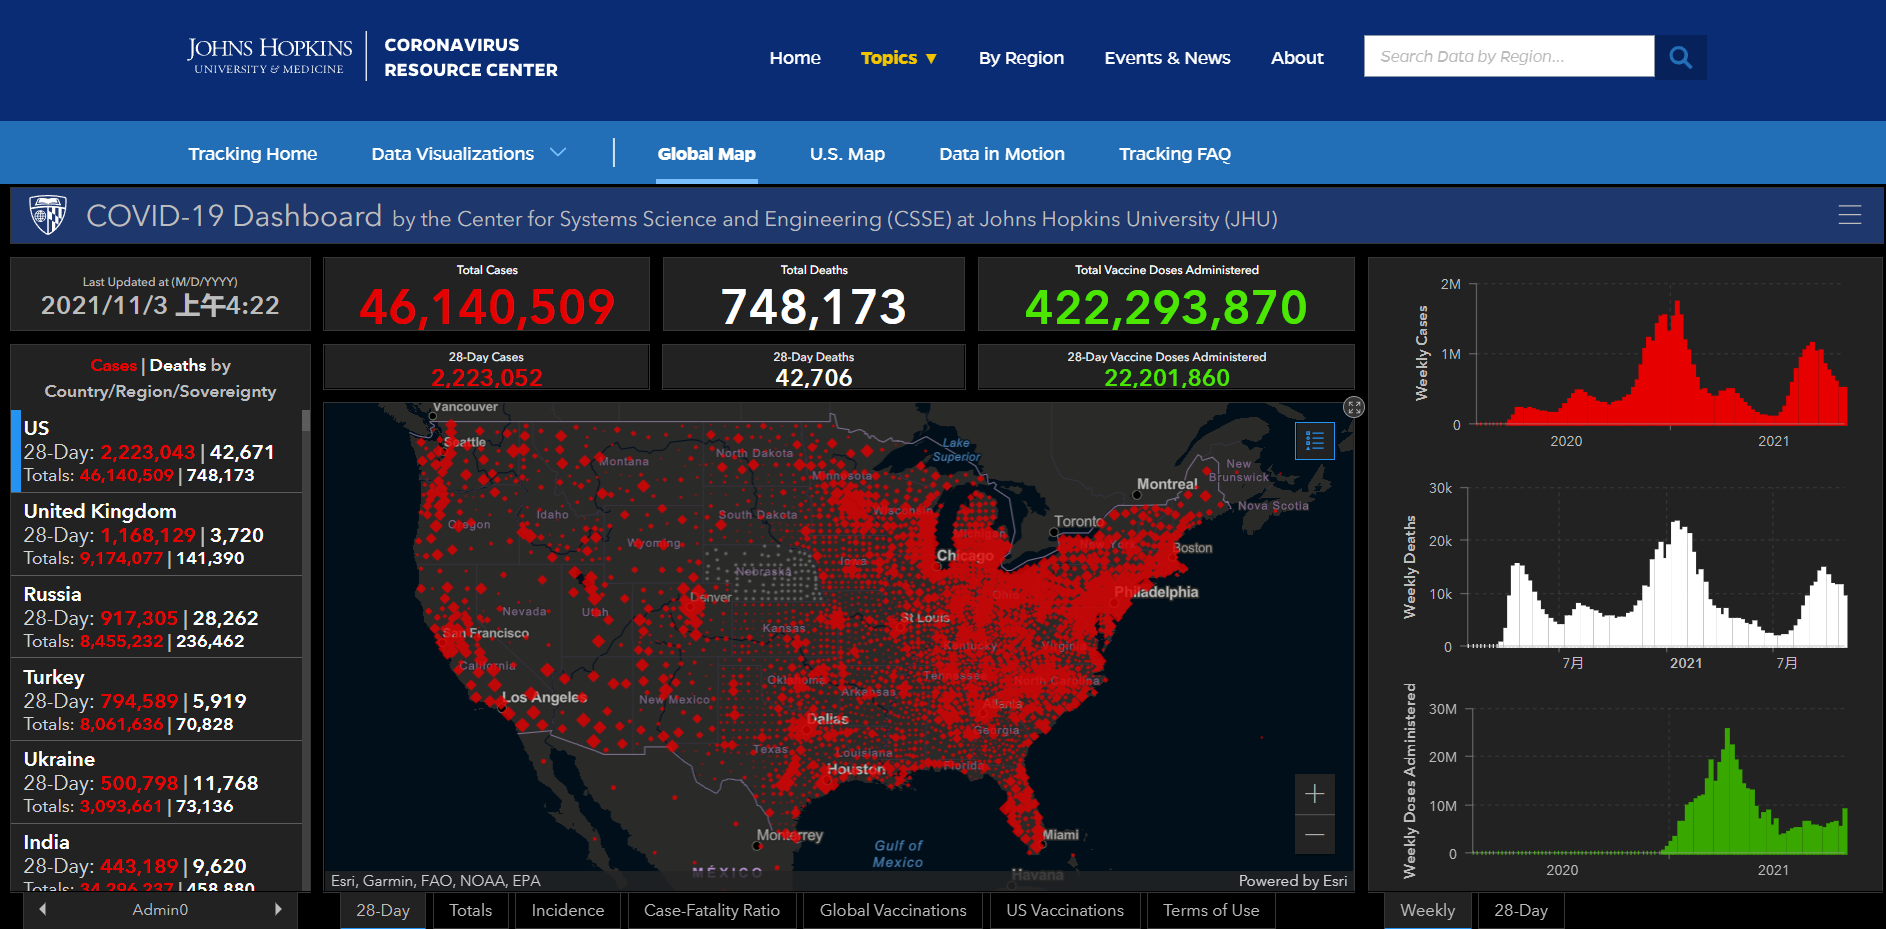The height and width of the screenshot is (929, 1886).
Task: Click the Johns Hopkins shield logo
Action: 48,215
